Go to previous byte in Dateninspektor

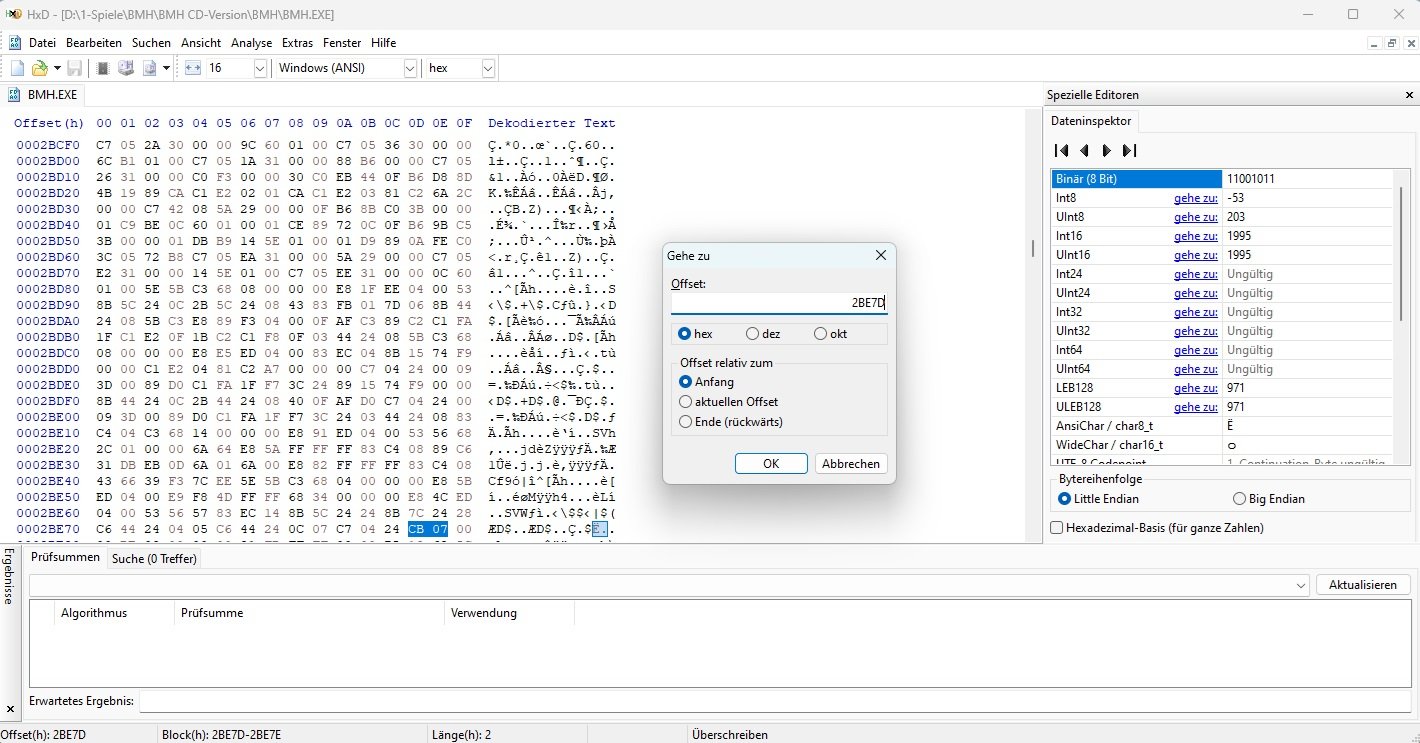point(1084,150)
